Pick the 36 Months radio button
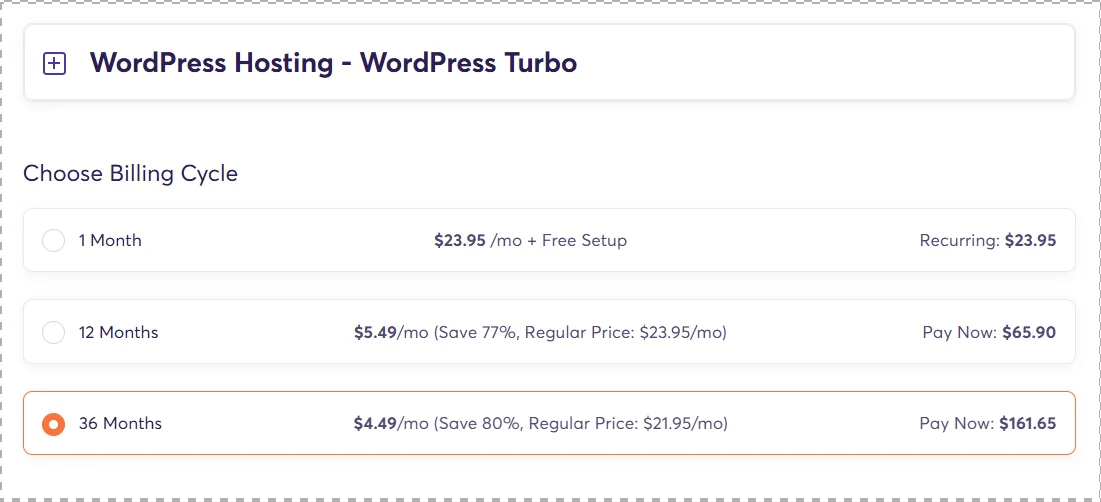This screenshot has height=502, width=1101. pos(53,424)
